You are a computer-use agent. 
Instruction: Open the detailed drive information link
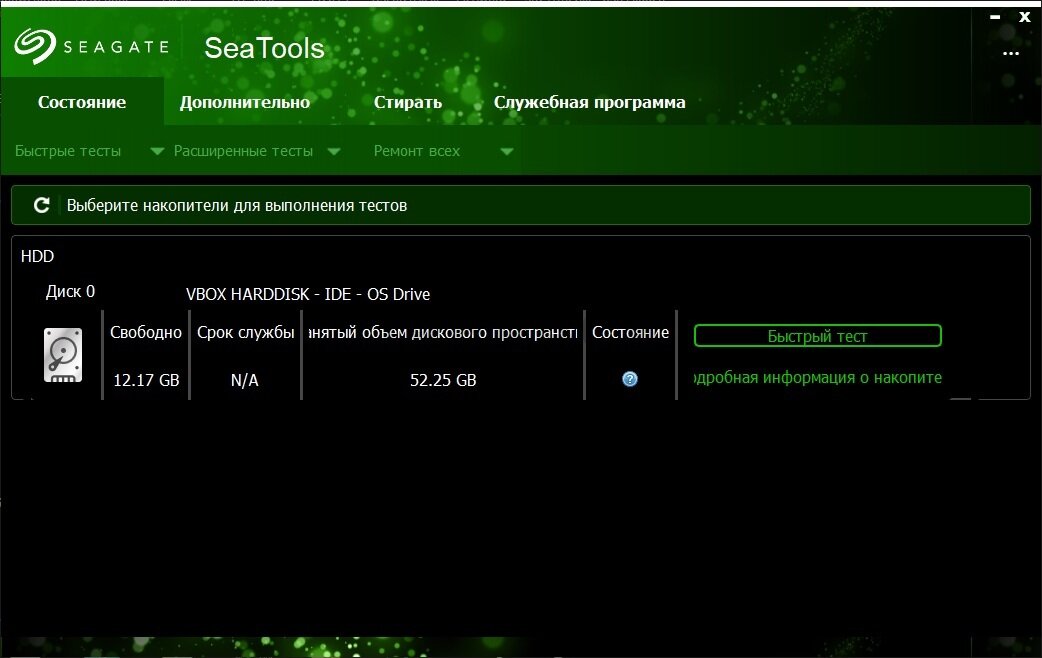[x=817, y=378]
